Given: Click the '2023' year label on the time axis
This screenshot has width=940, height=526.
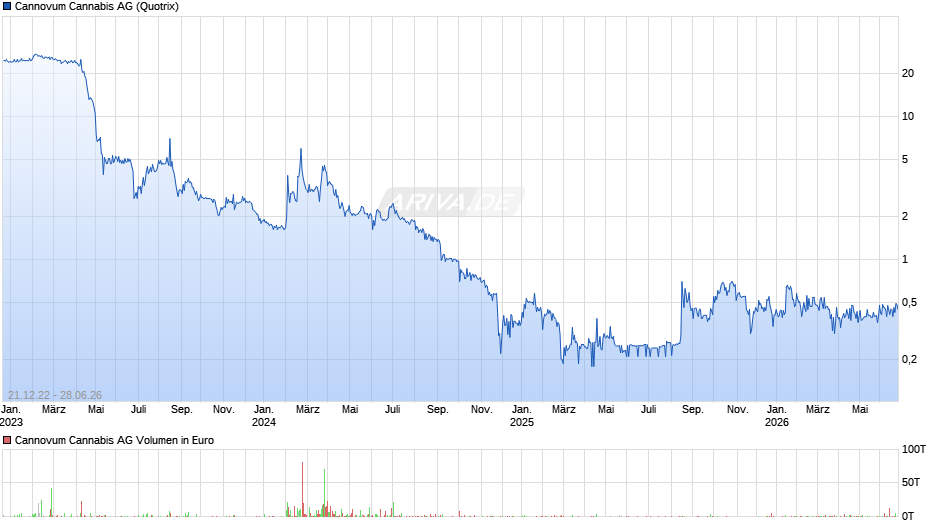Looking at the screenshot, I should 11,422.
